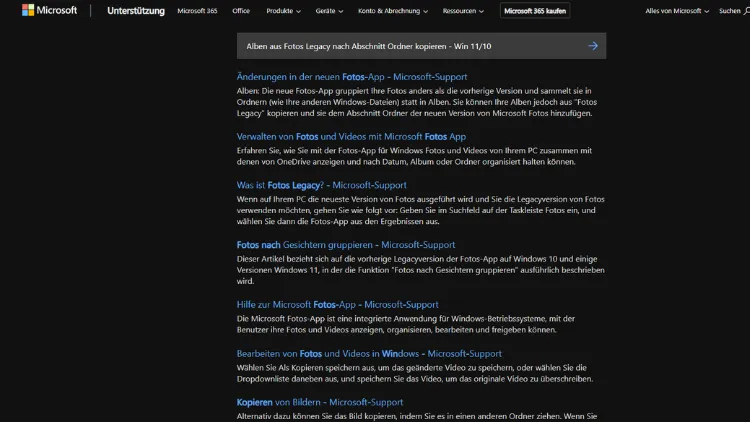Screen dimensions: 750x422
Task: Click the Microsoft logo
Action: 48,11
